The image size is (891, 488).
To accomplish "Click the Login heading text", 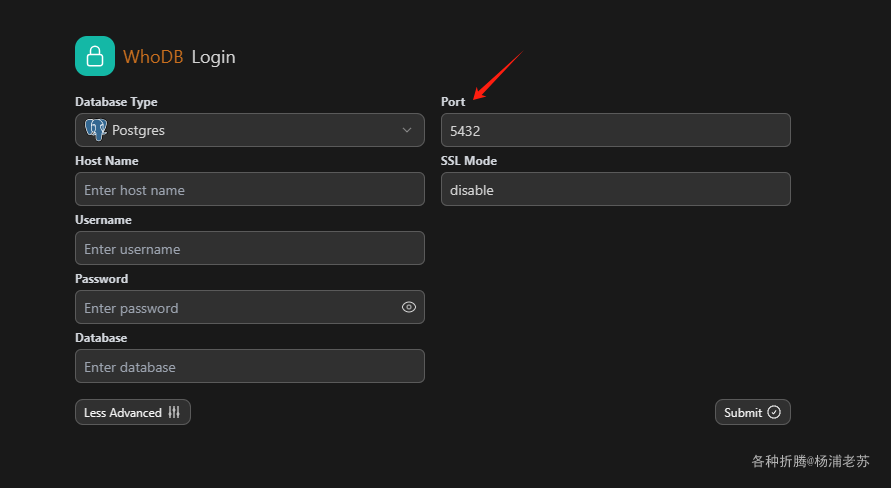I will [213, 57].
